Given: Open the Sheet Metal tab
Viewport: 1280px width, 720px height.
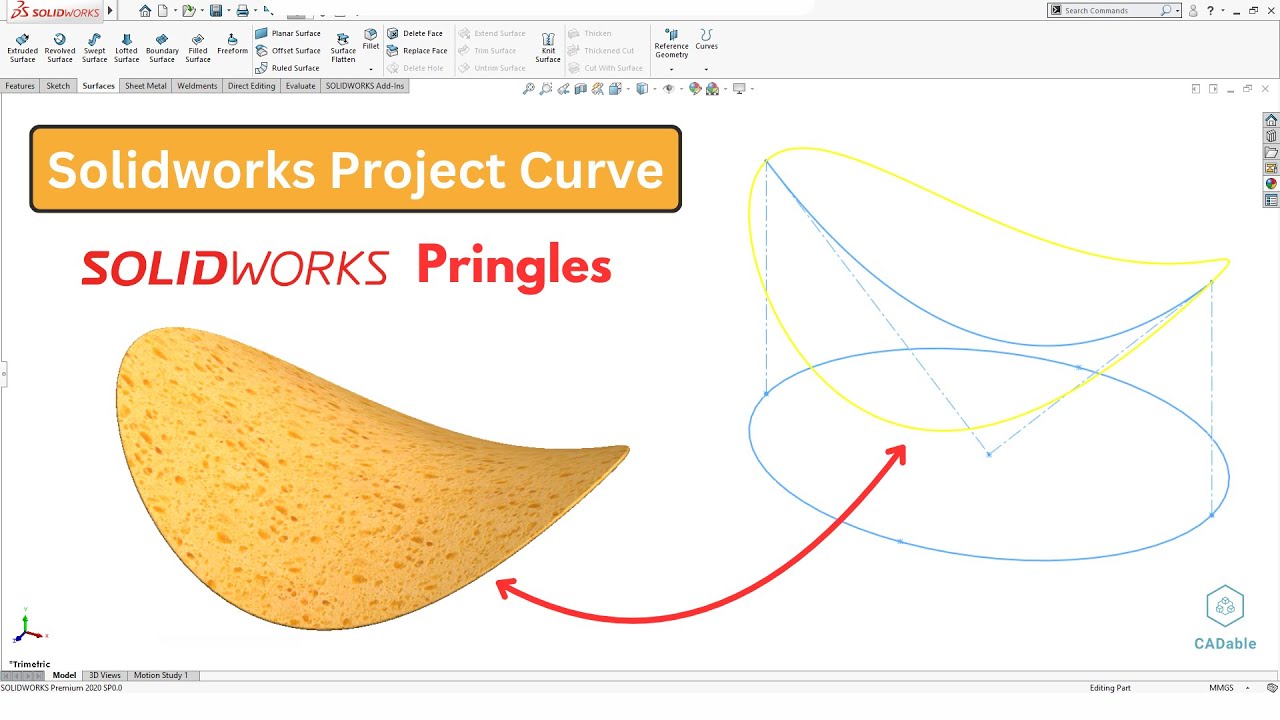Looking at the screenshot, I should pos(145,86).
